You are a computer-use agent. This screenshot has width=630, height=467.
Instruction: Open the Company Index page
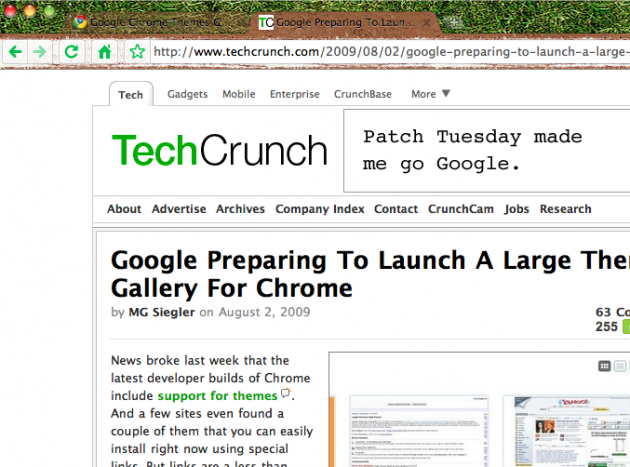click(320, 209)
